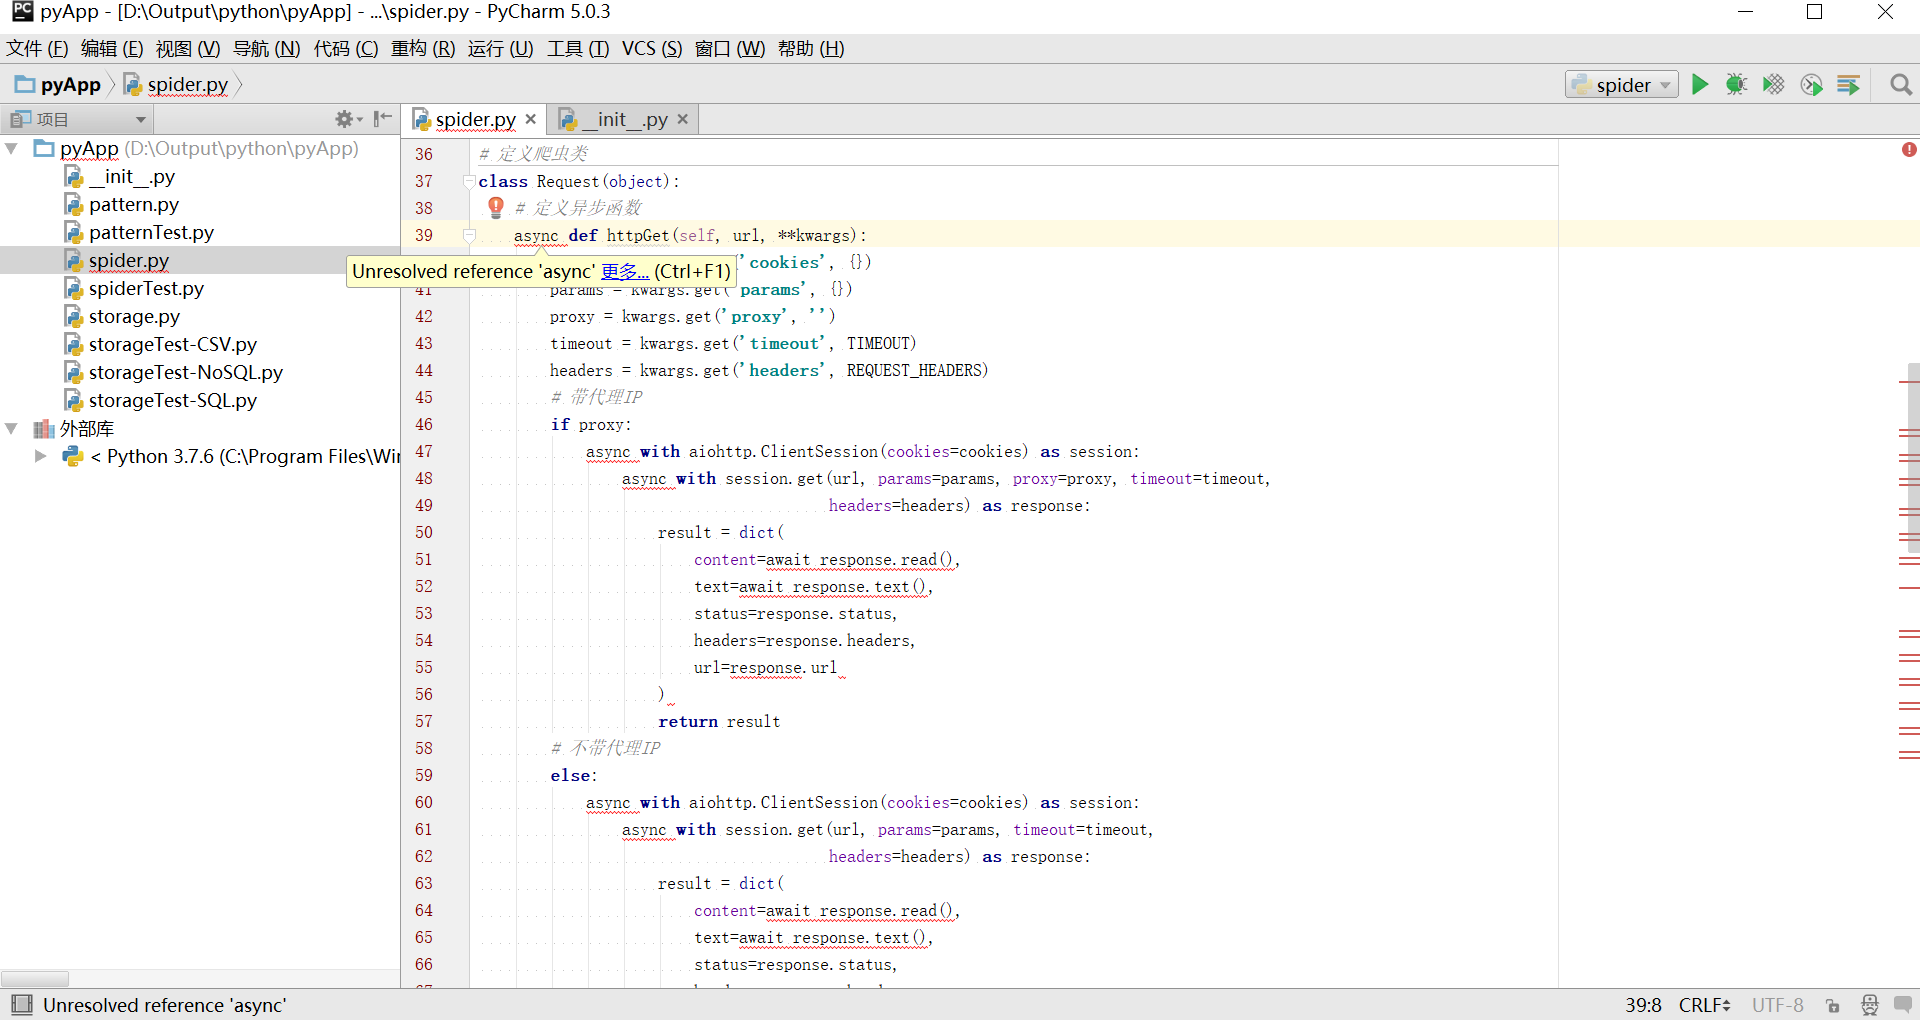
Task: Change line ending via CRLF selector
Action: [1704, 1005]
